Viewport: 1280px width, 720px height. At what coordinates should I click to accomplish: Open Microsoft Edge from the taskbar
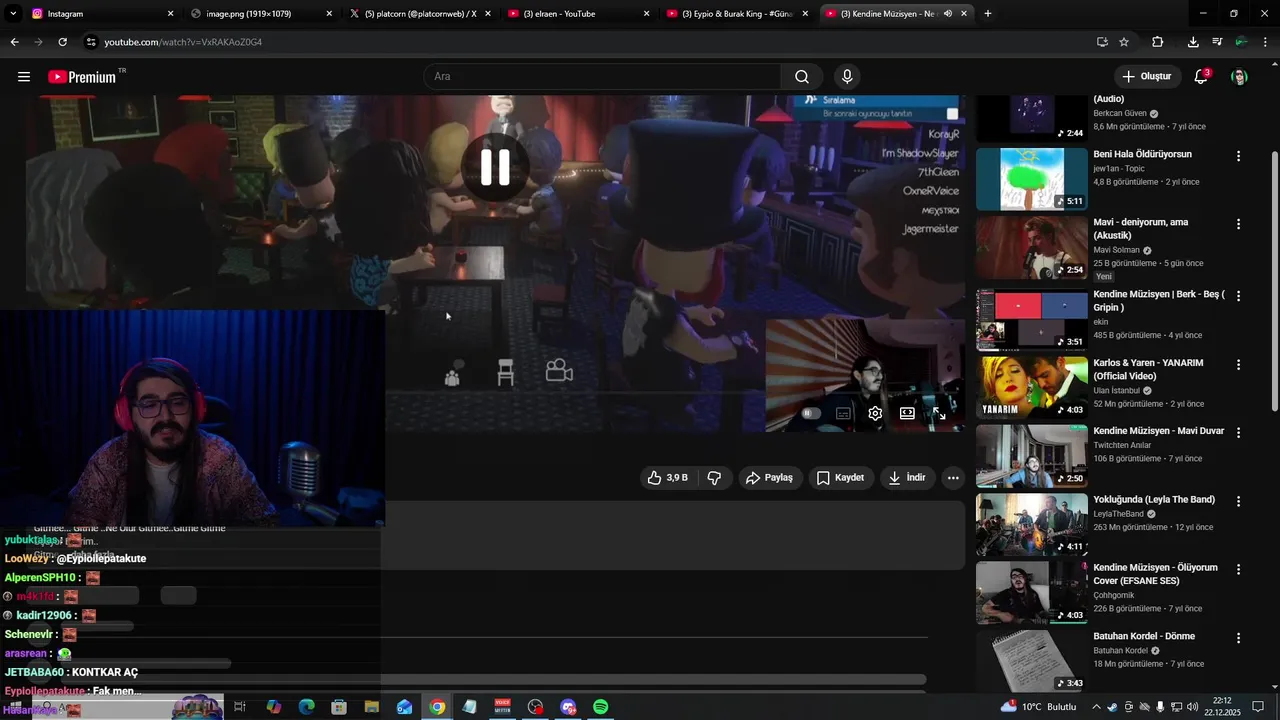306,707
